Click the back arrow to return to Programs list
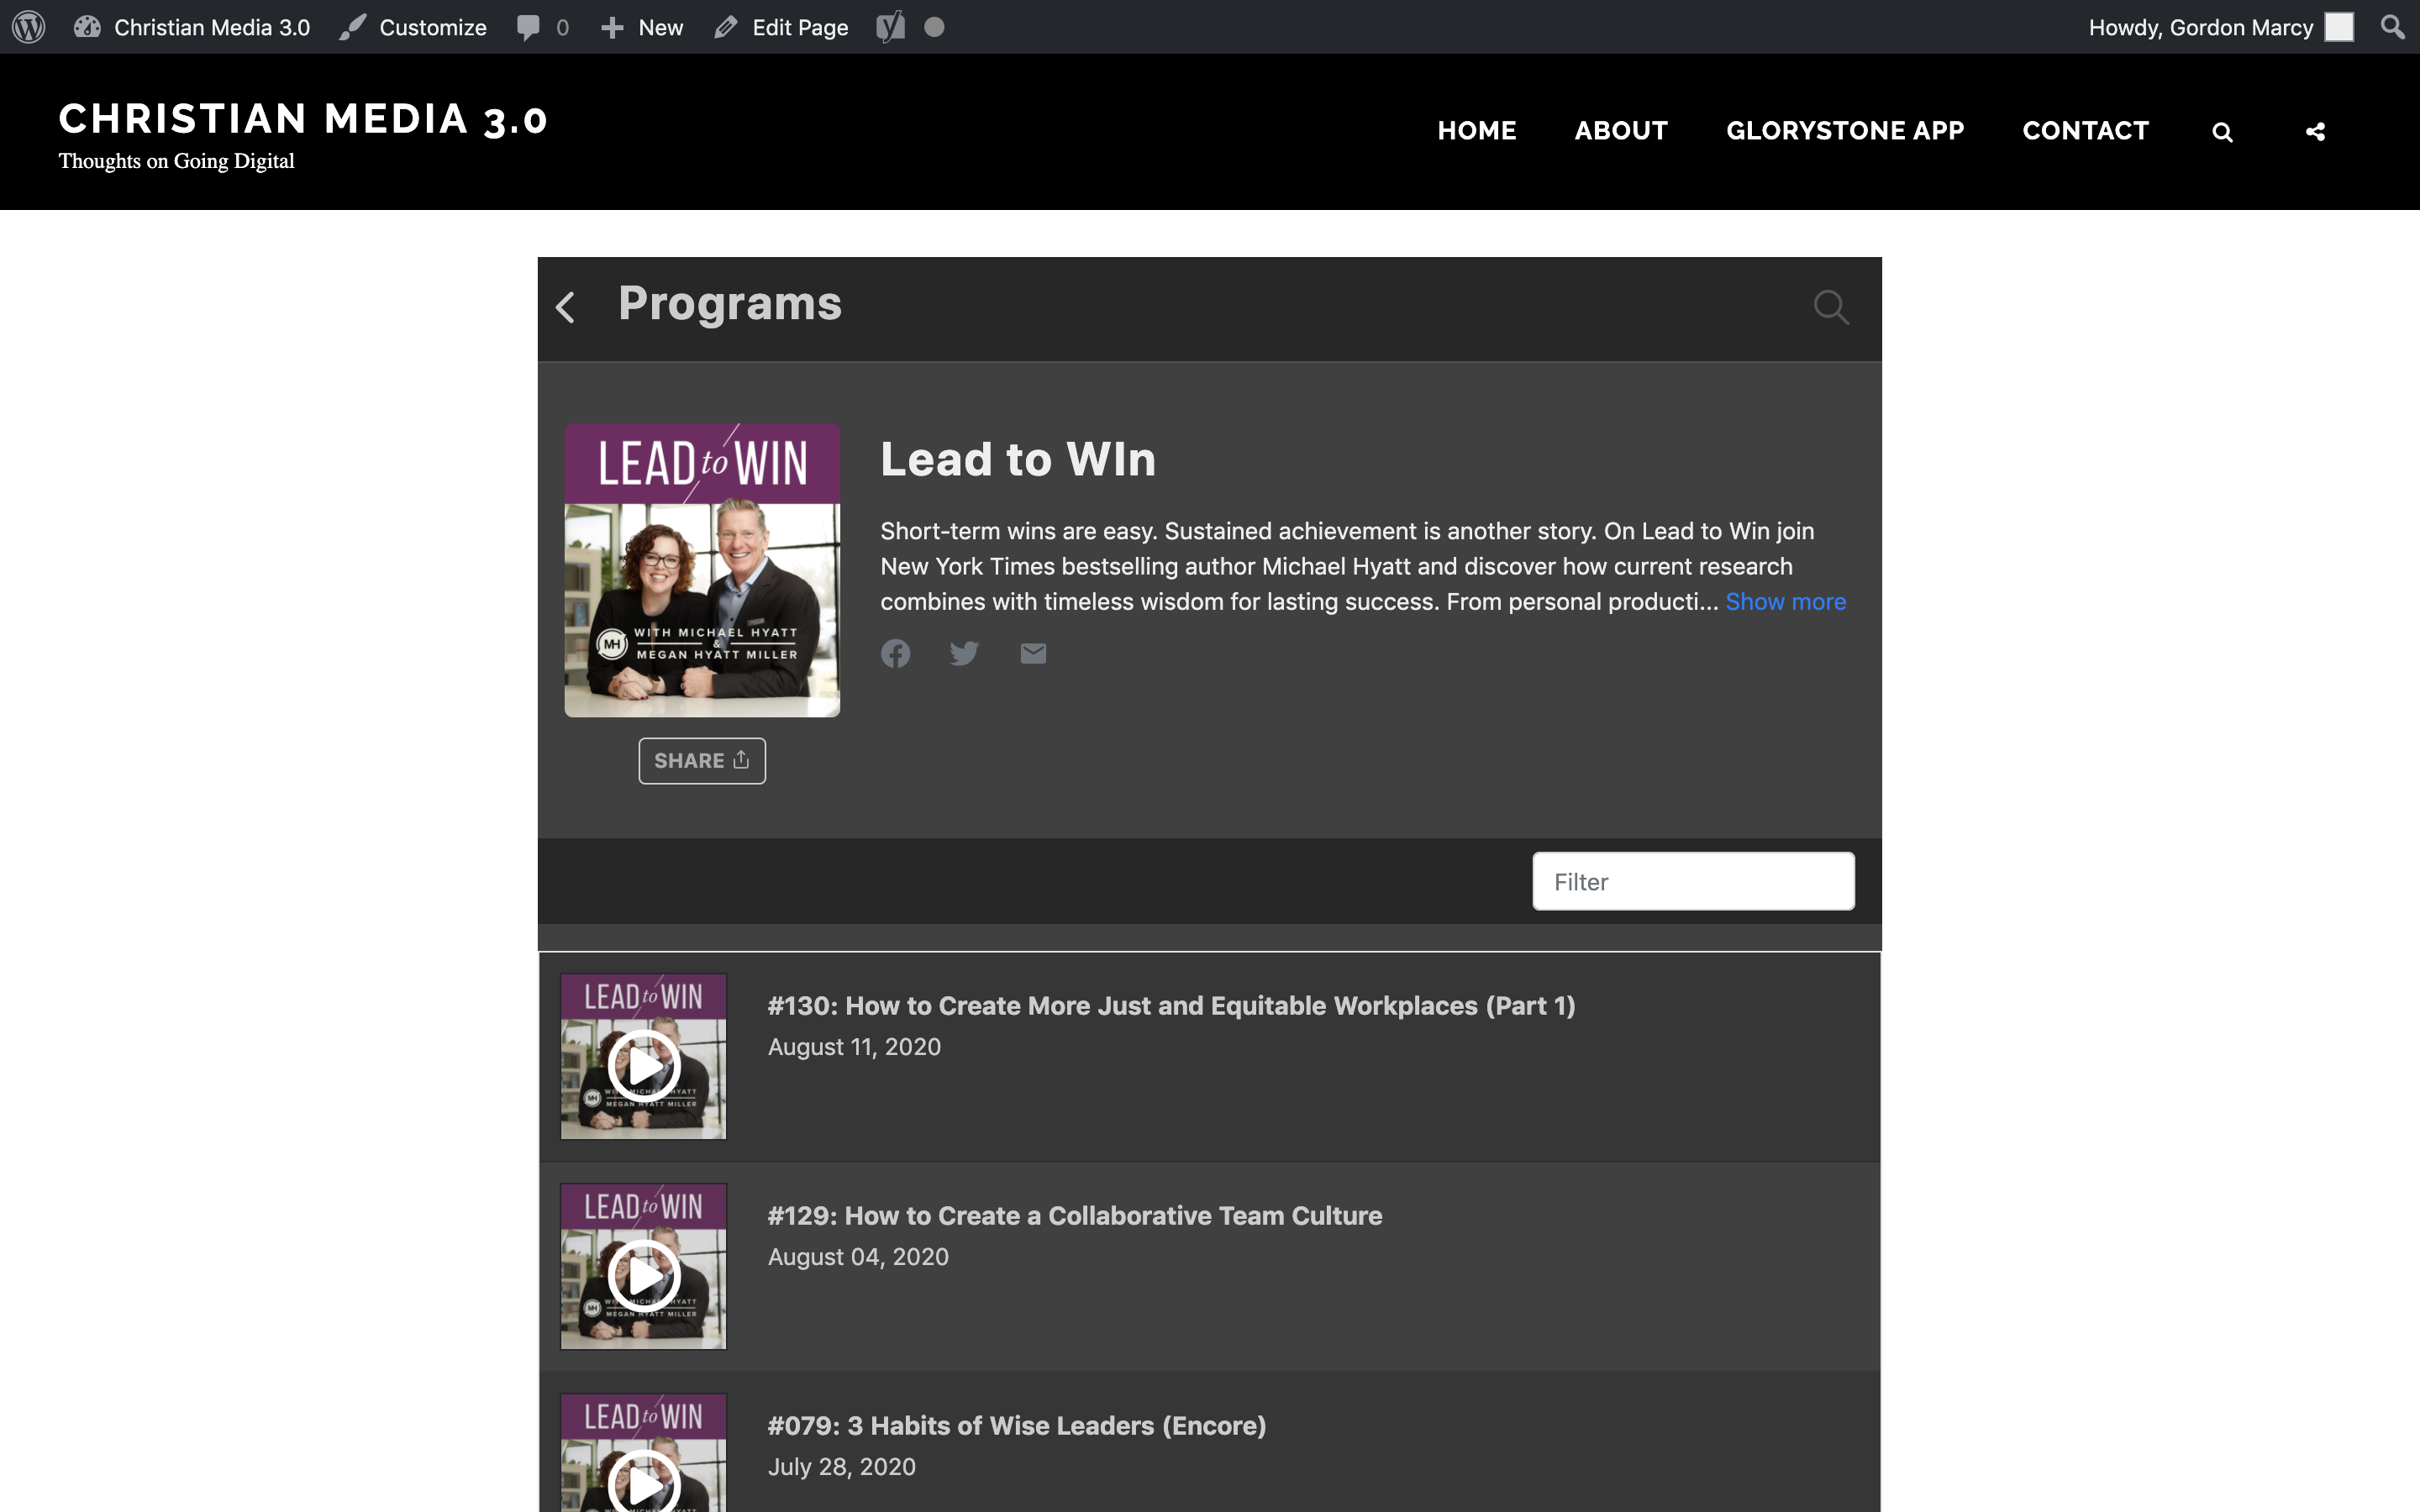This screenshot has height=1512, width=2420. click(566, 307)
